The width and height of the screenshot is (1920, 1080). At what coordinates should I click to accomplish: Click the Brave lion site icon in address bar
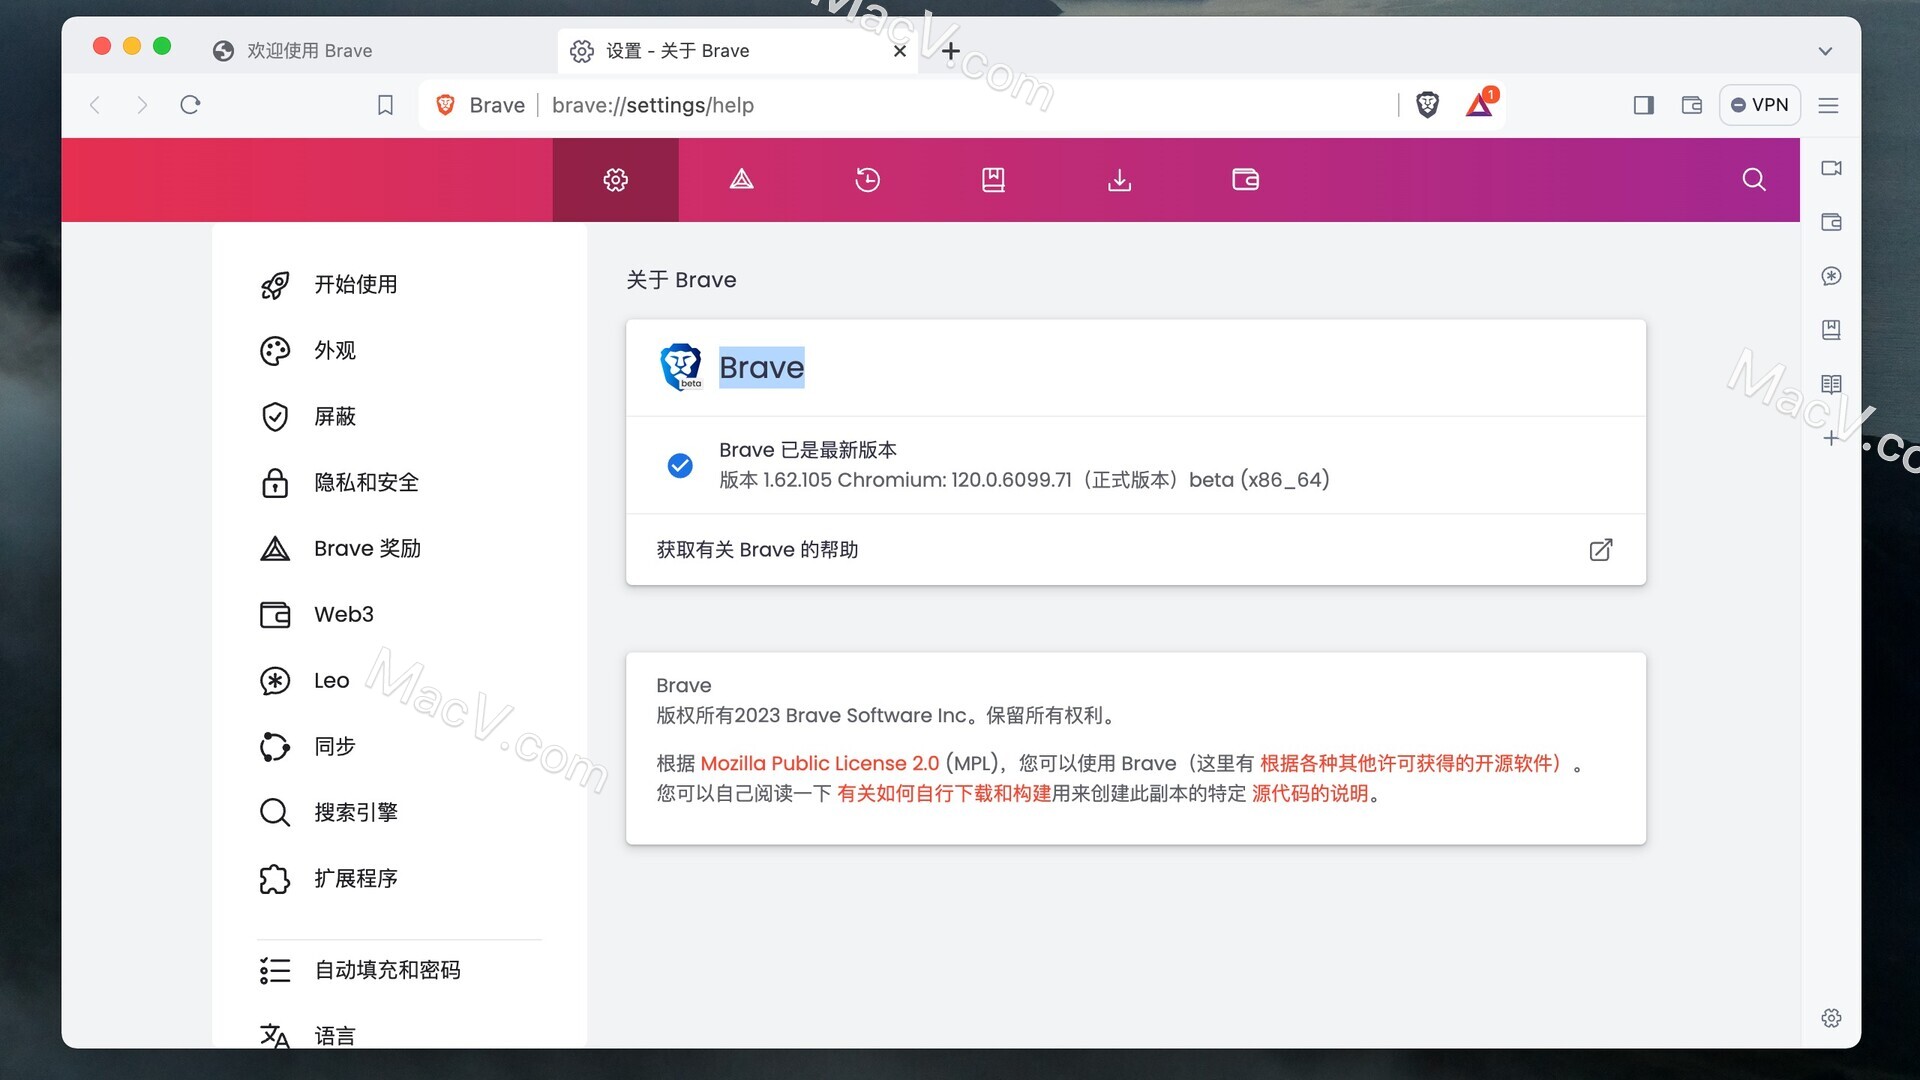tap(446, 105)
